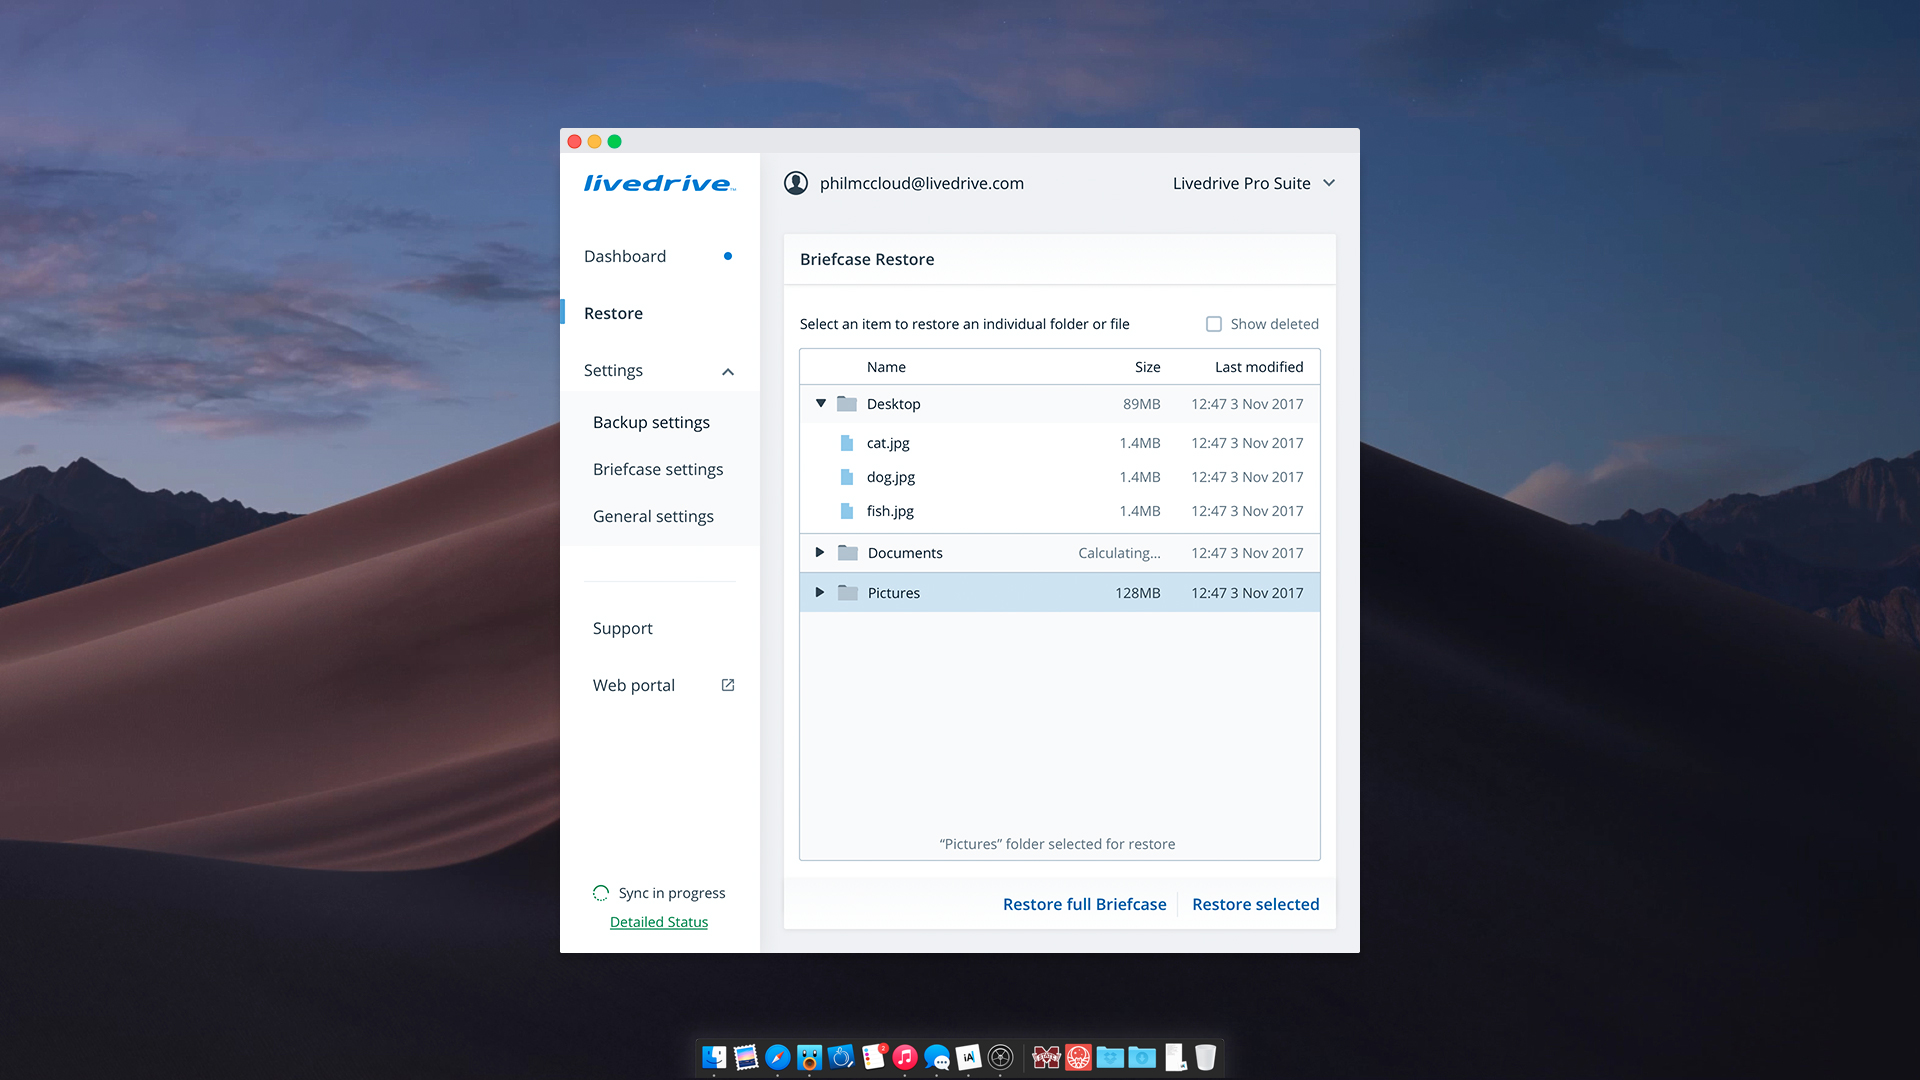
Task: Enable the Show deleted checkbox
Action: point(1214,324)
